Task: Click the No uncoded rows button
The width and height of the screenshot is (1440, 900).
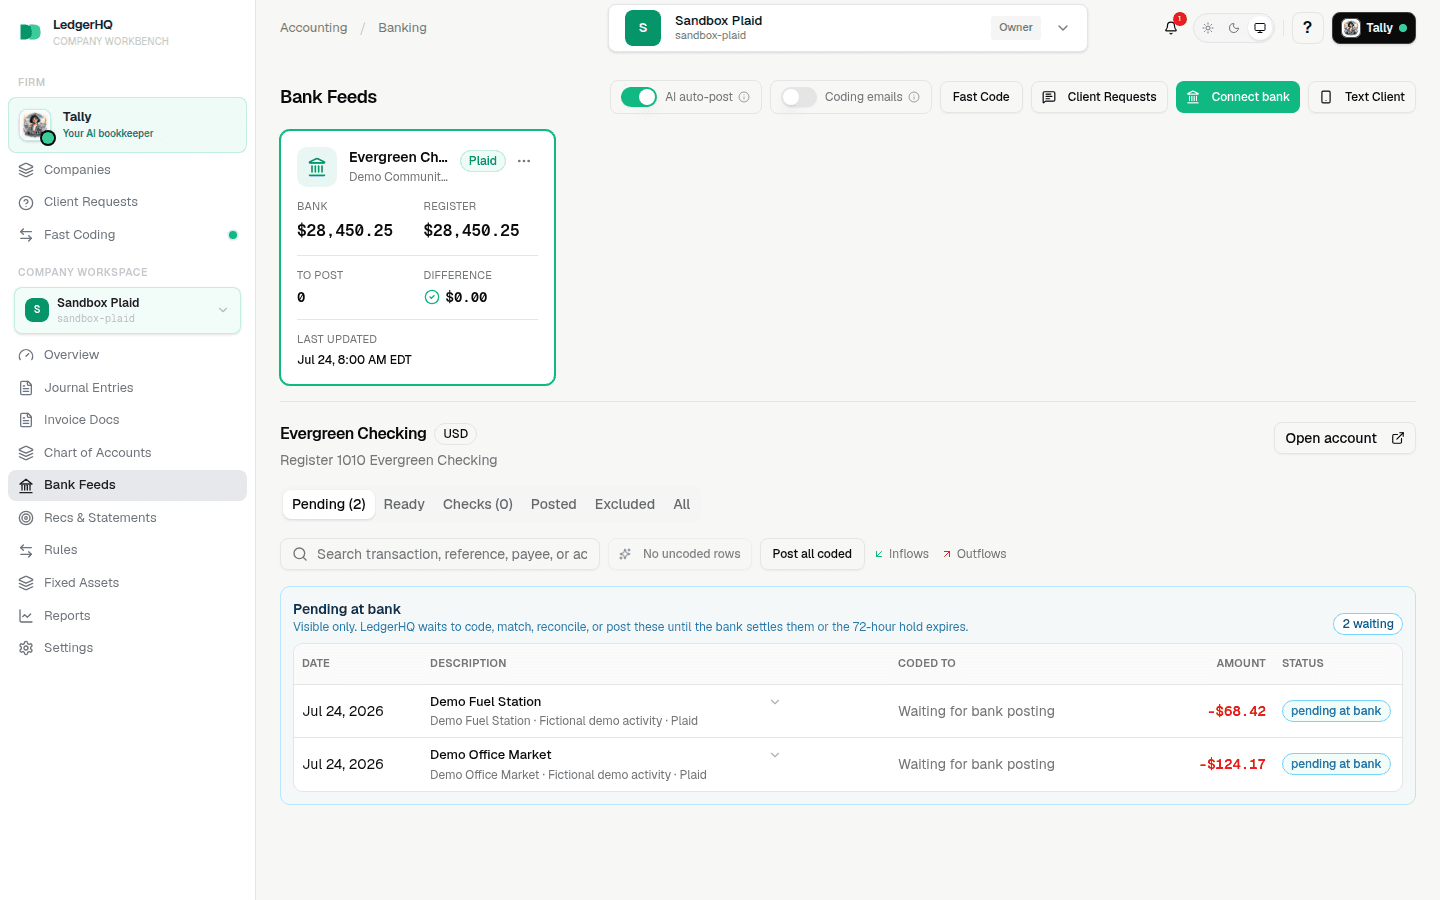Action: [680, 554]
